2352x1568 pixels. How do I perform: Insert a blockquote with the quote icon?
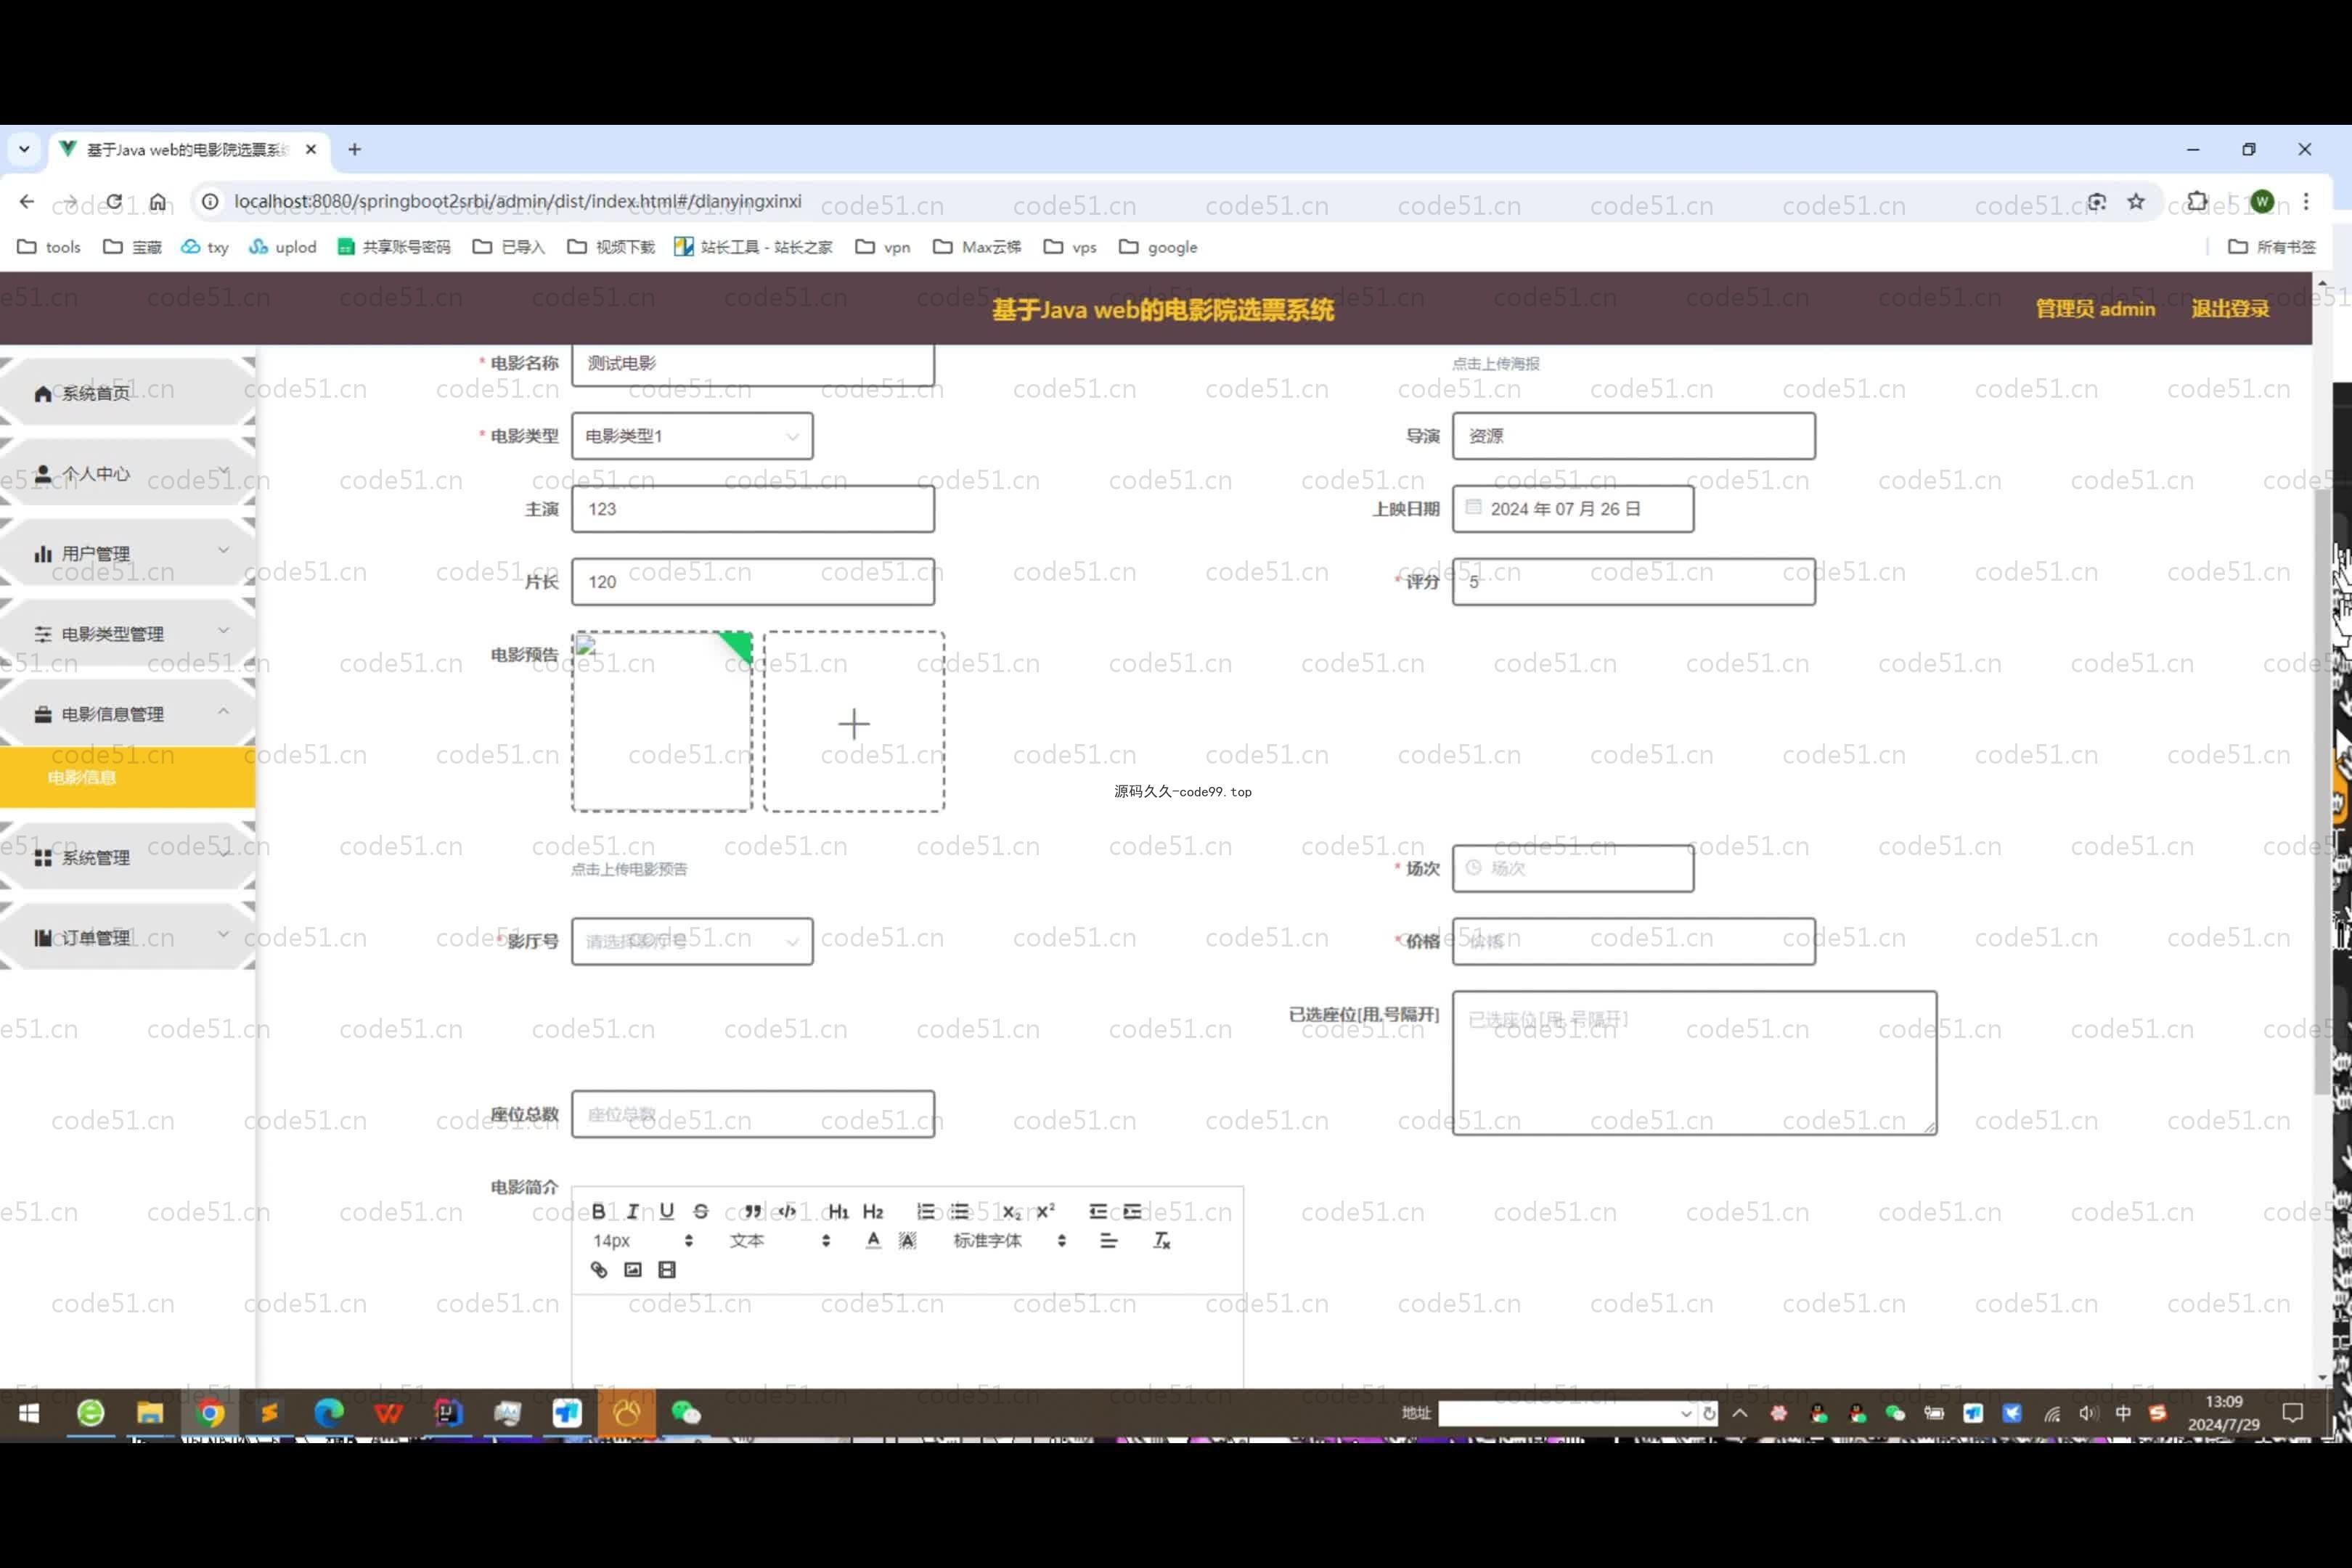752,1211
